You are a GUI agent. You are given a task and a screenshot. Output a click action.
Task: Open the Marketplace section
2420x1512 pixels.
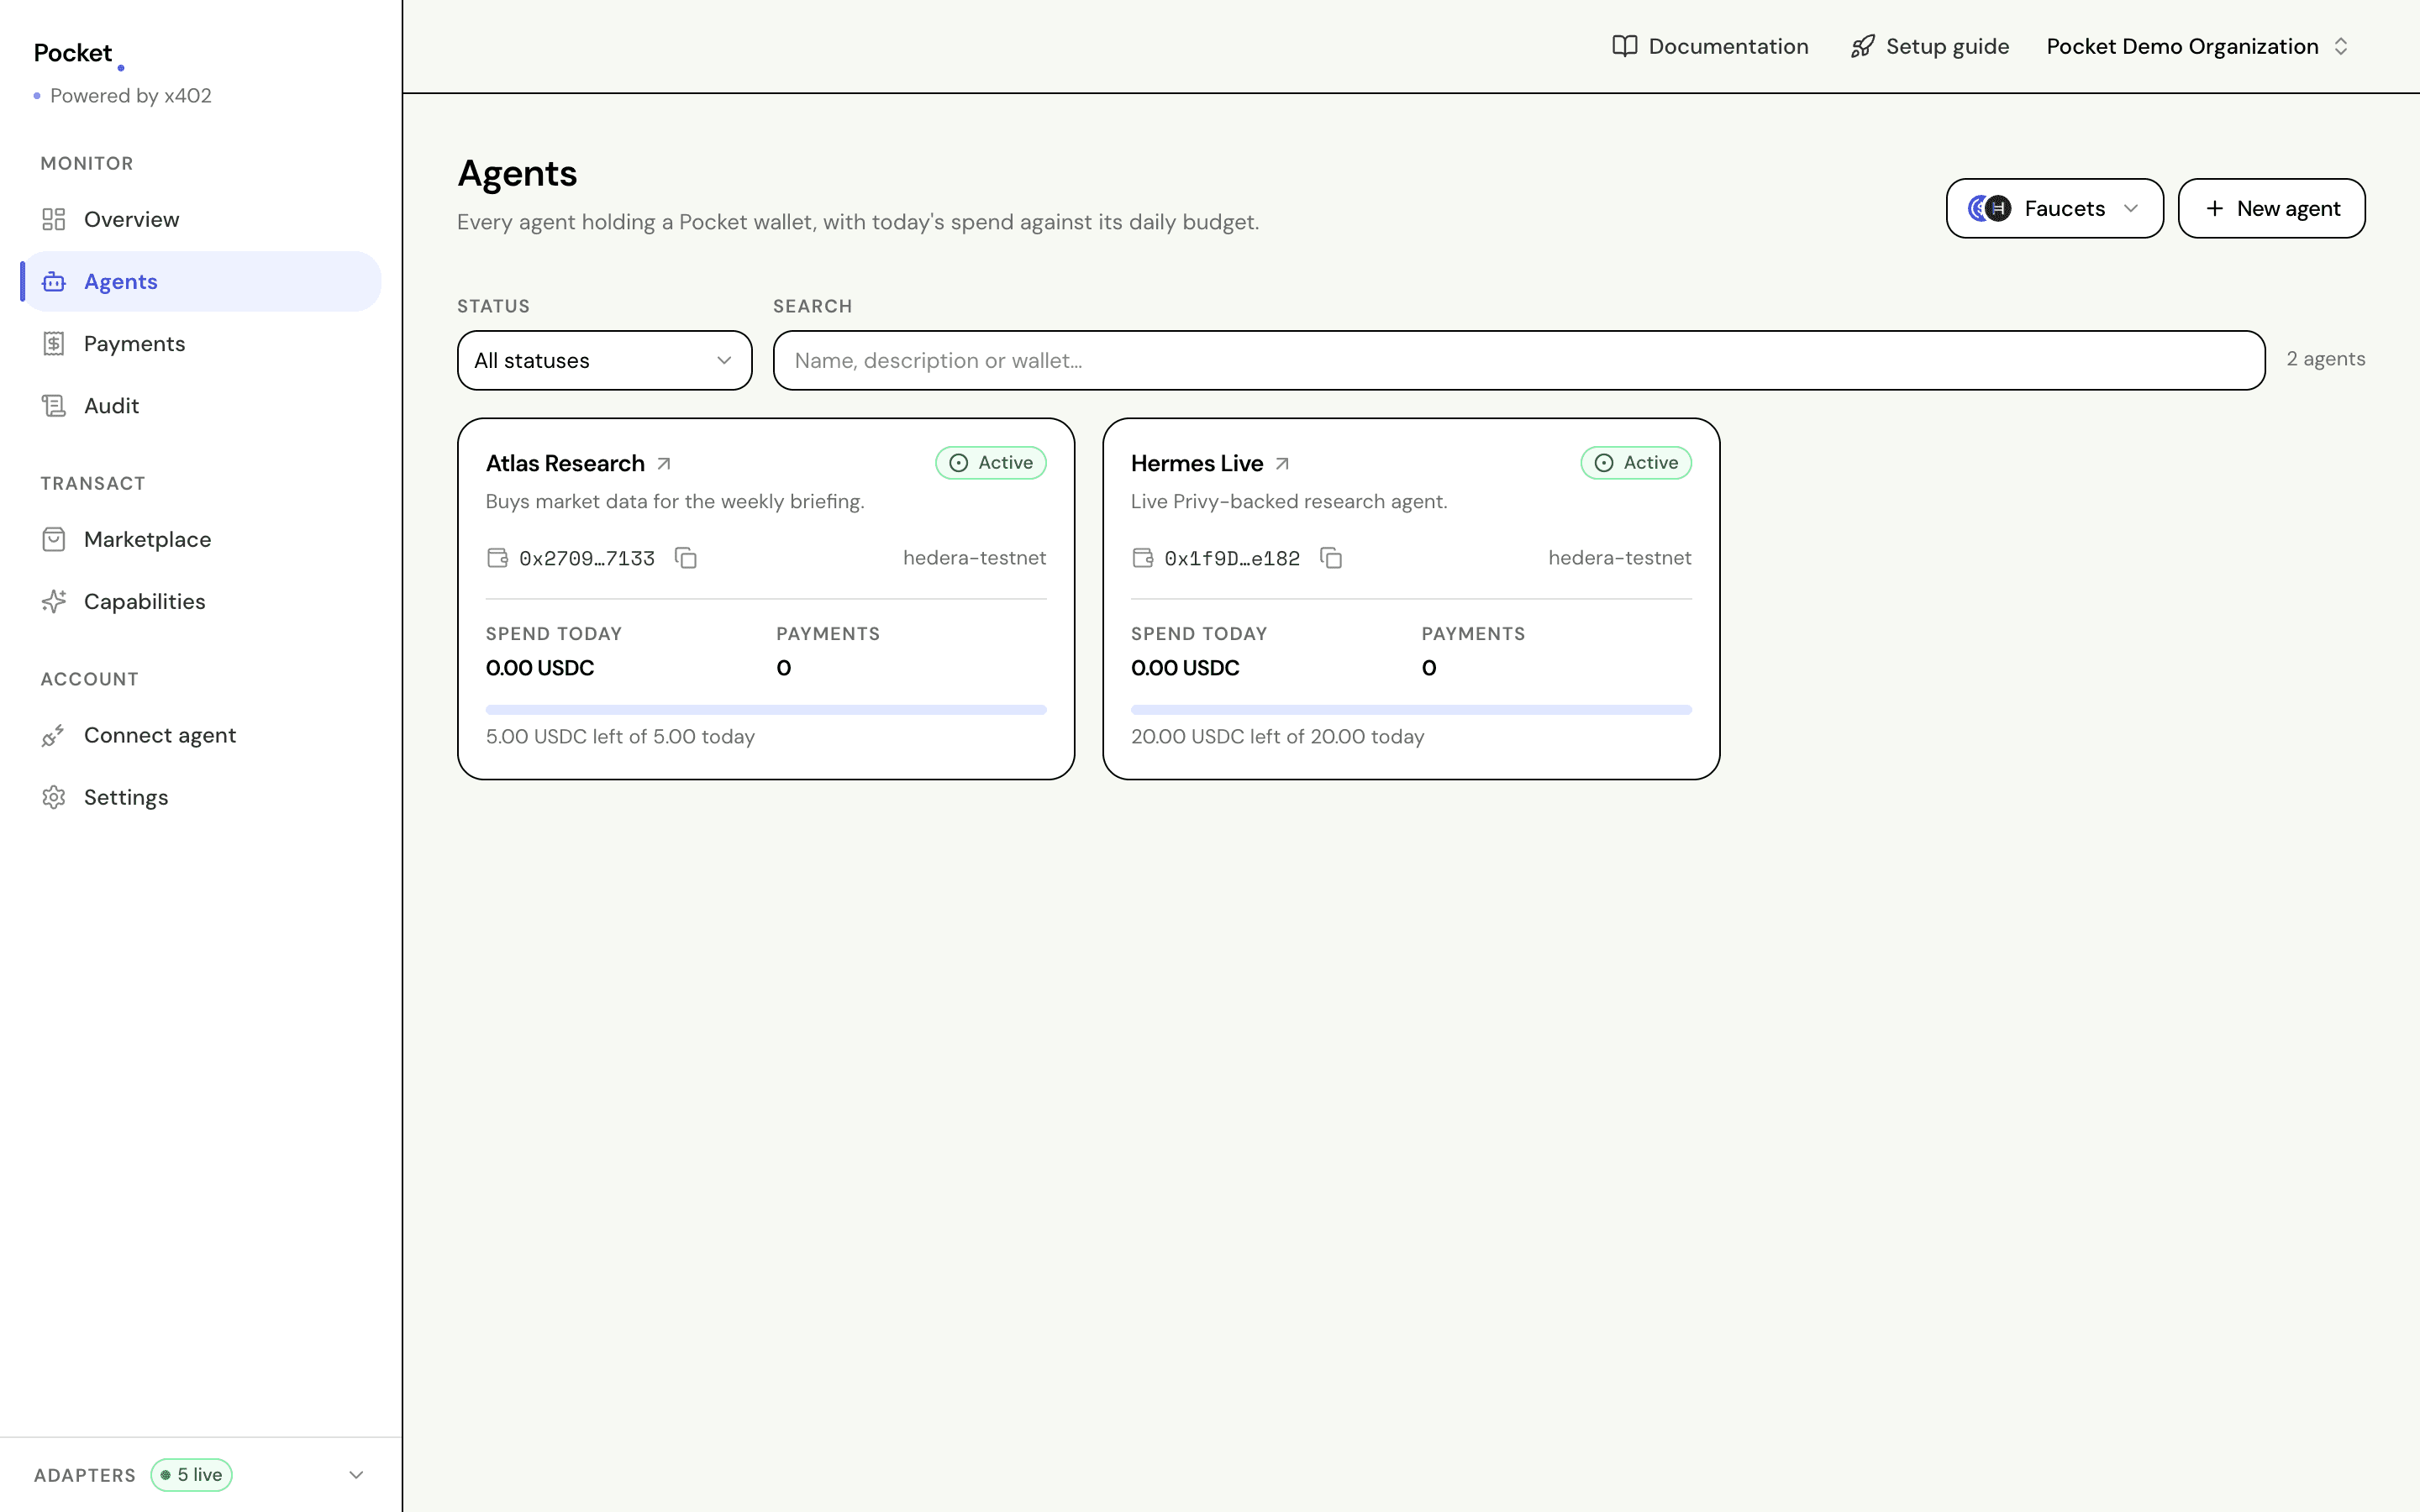pos(200,540)
